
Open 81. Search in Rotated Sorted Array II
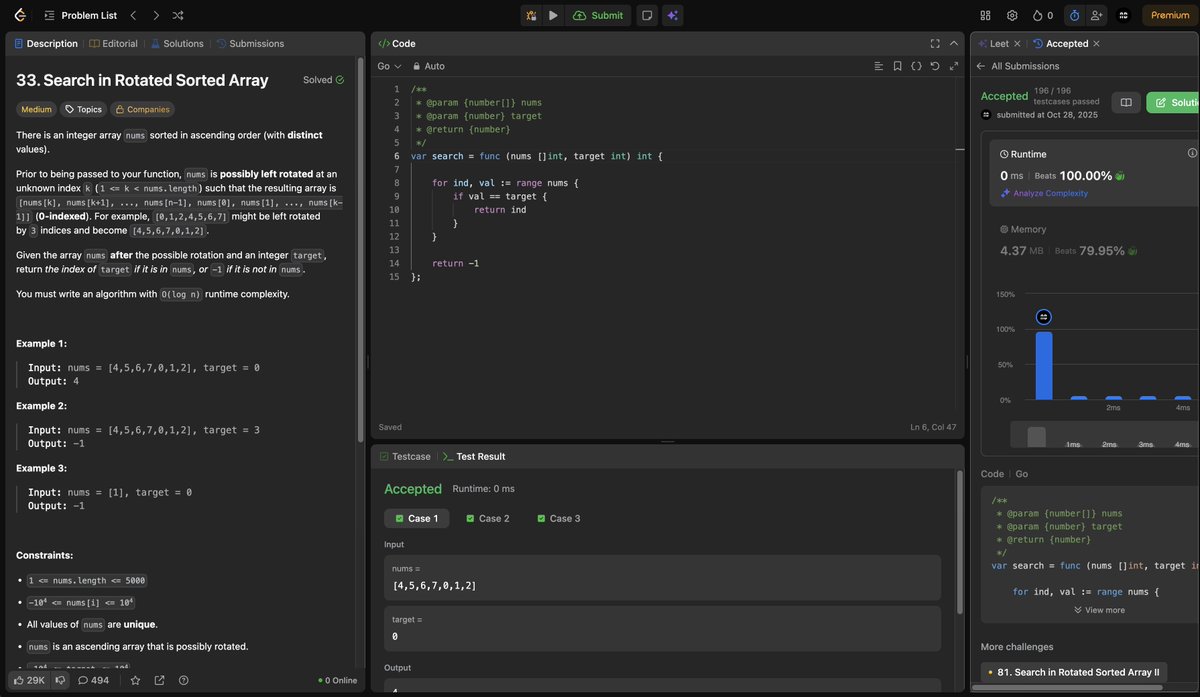(1075, 672)
